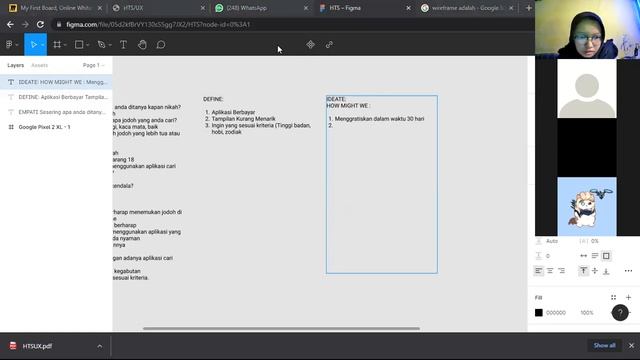Click the black fill color swatch
Image resolution: width=640 pixels, height=360 pixels.
click(x=539, y=313)
